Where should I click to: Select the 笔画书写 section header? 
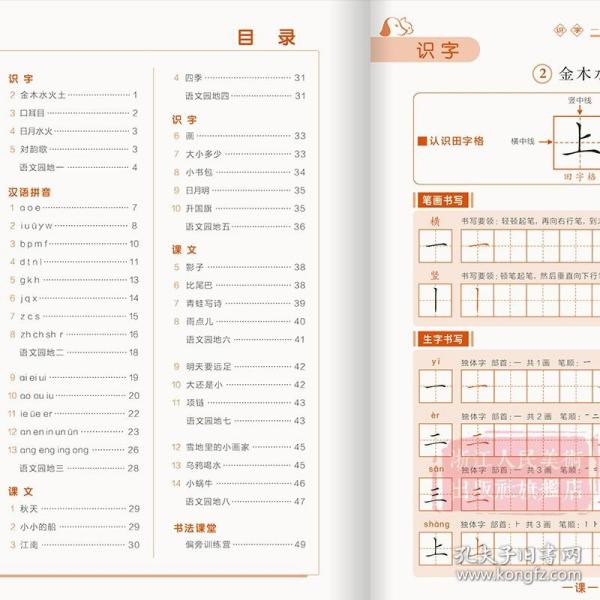tap(441, 201)
